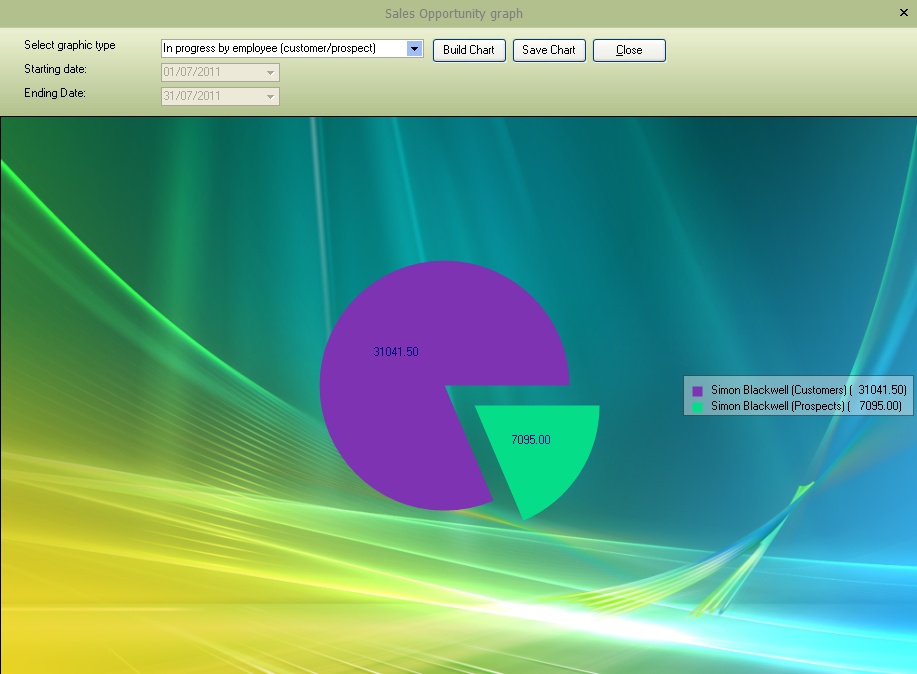Viewport: 917px width, 674px height.
Task: Click the Starting date label
Action: coord(56,69)
